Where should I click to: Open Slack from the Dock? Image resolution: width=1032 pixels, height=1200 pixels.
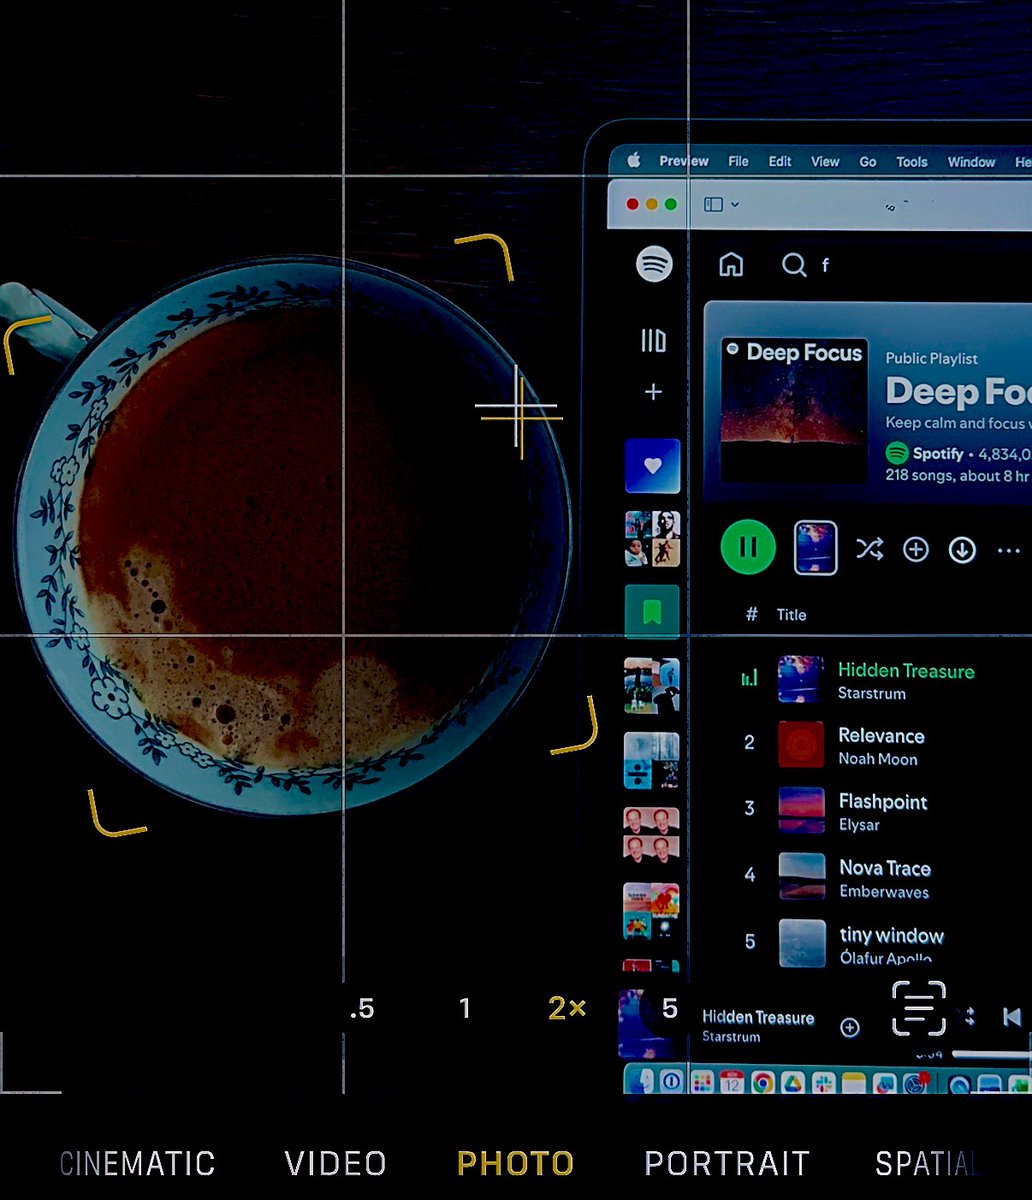click(825, 1082)
